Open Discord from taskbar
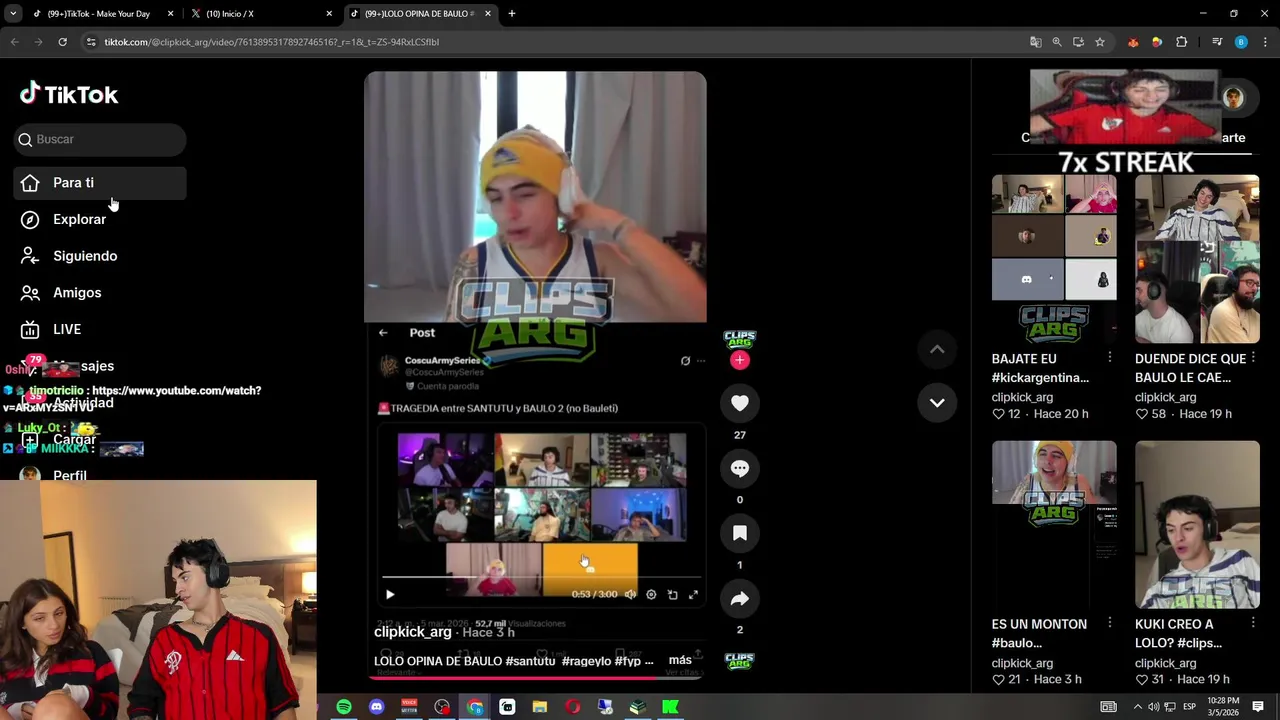The width and height of the screenshot is (1280, 720). (x=376, y=707)
